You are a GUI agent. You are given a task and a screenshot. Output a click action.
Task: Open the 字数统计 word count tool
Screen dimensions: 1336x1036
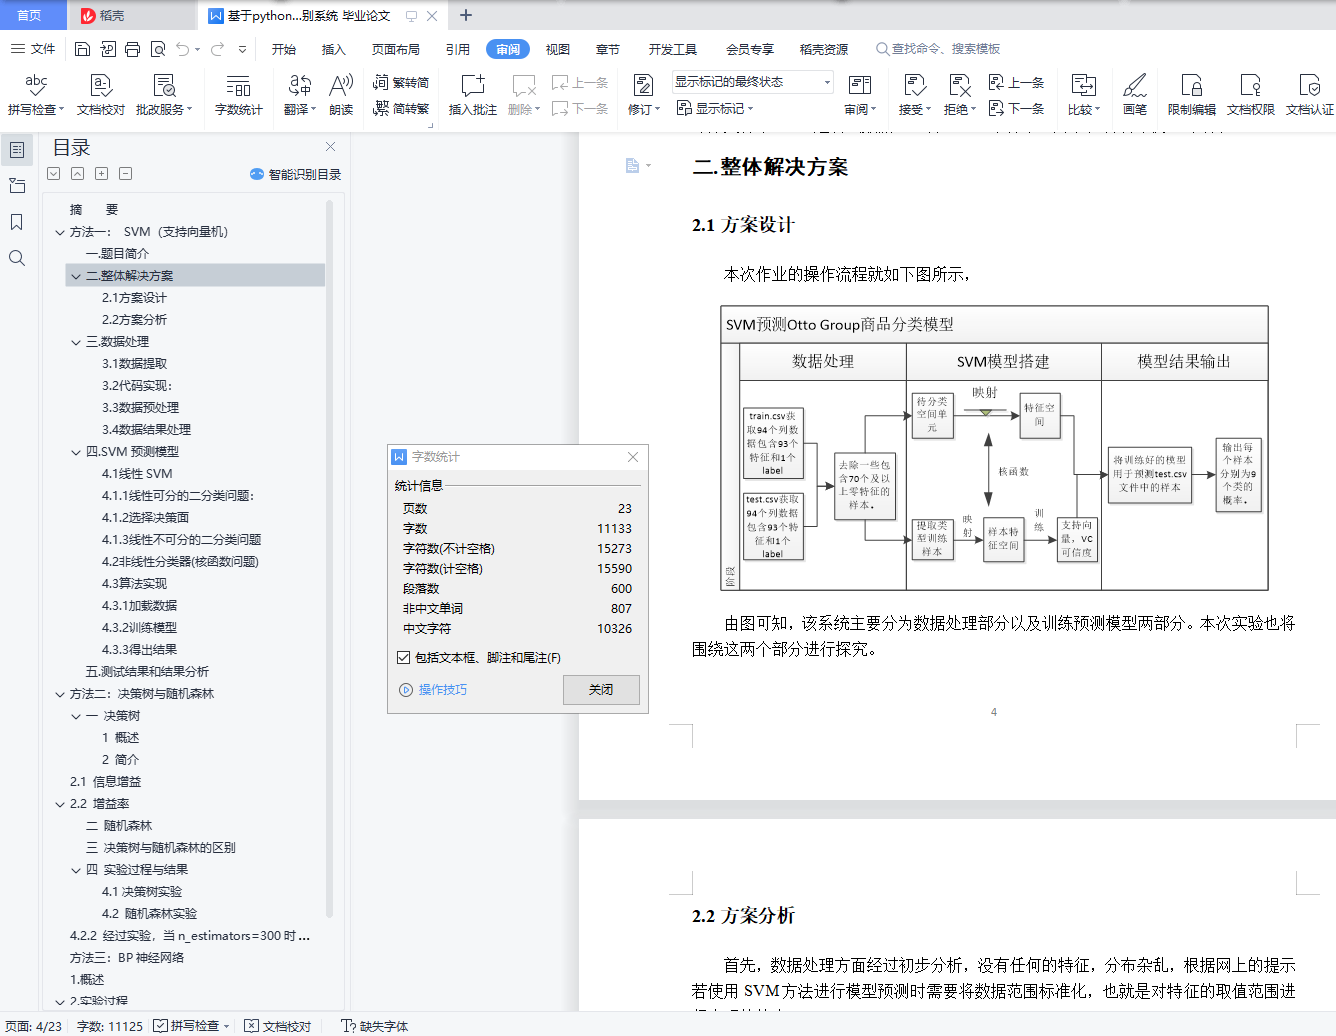(x=238, y=95)
